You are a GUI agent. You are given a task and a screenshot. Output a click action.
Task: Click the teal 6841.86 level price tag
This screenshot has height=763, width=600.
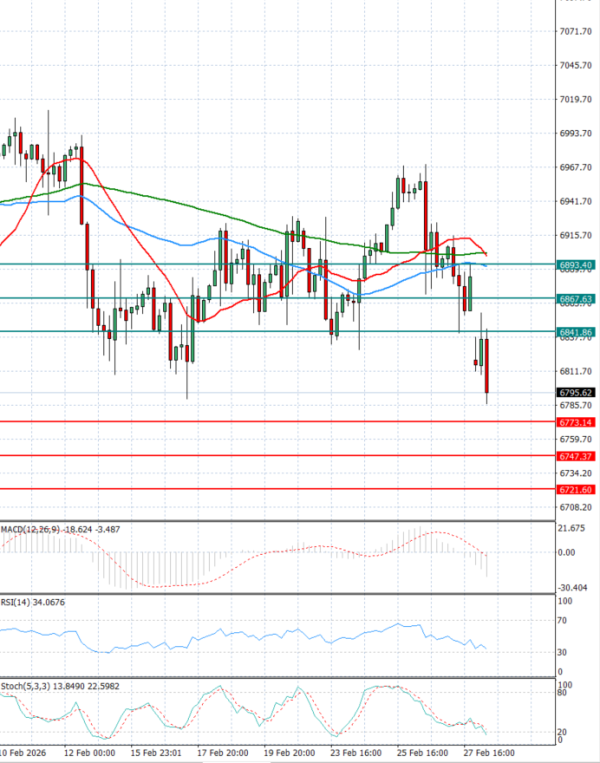point(574,331)
